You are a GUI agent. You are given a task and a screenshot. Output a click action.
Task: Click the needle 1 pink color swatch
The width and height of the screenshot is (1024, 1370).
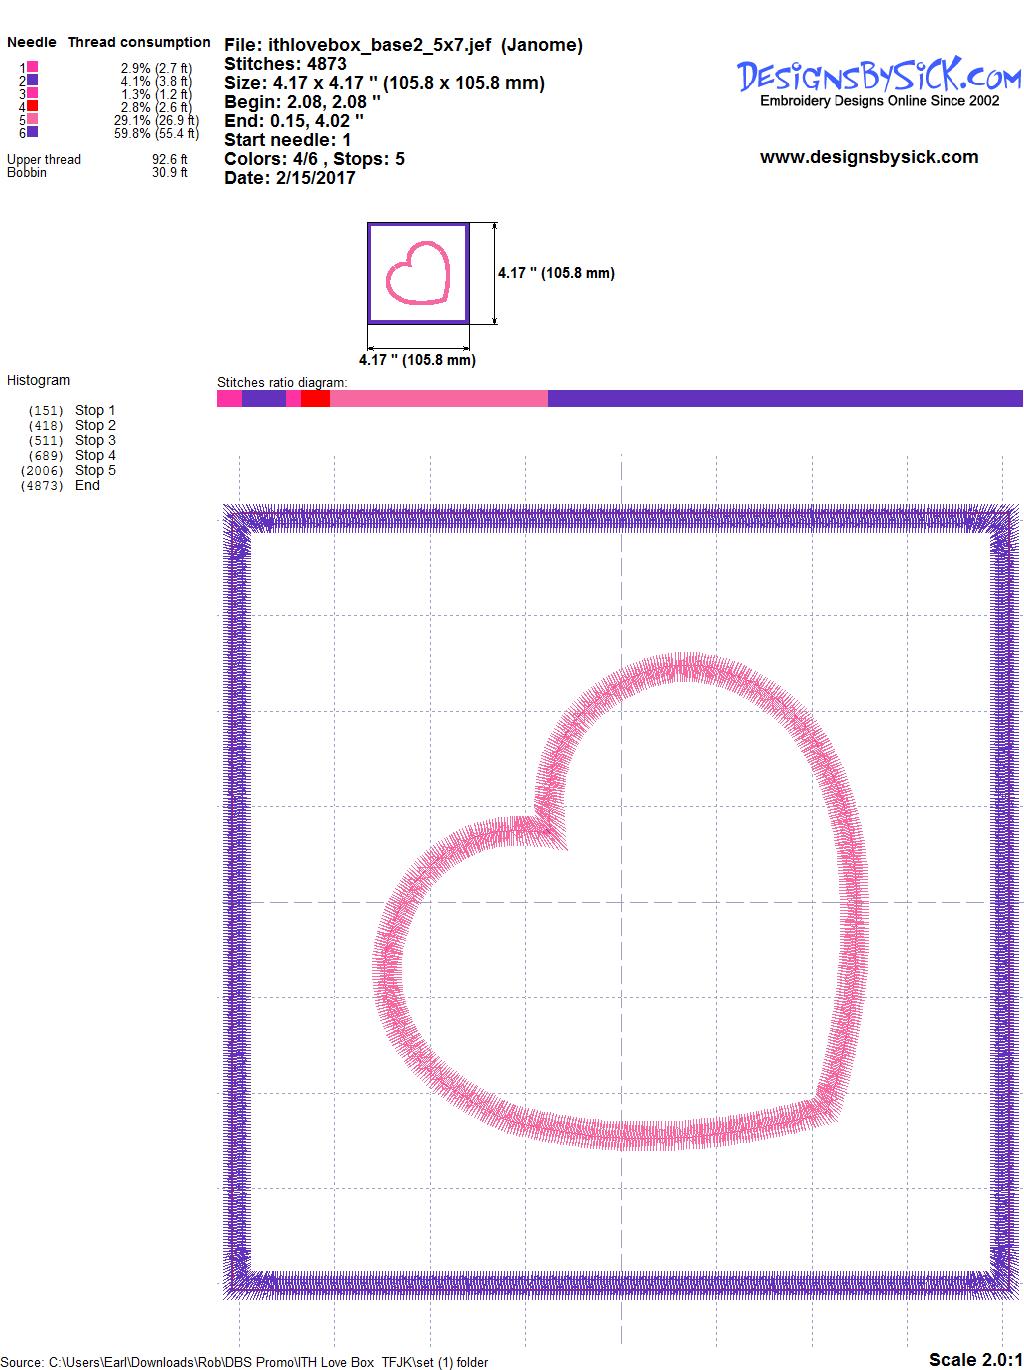(33, 67)
